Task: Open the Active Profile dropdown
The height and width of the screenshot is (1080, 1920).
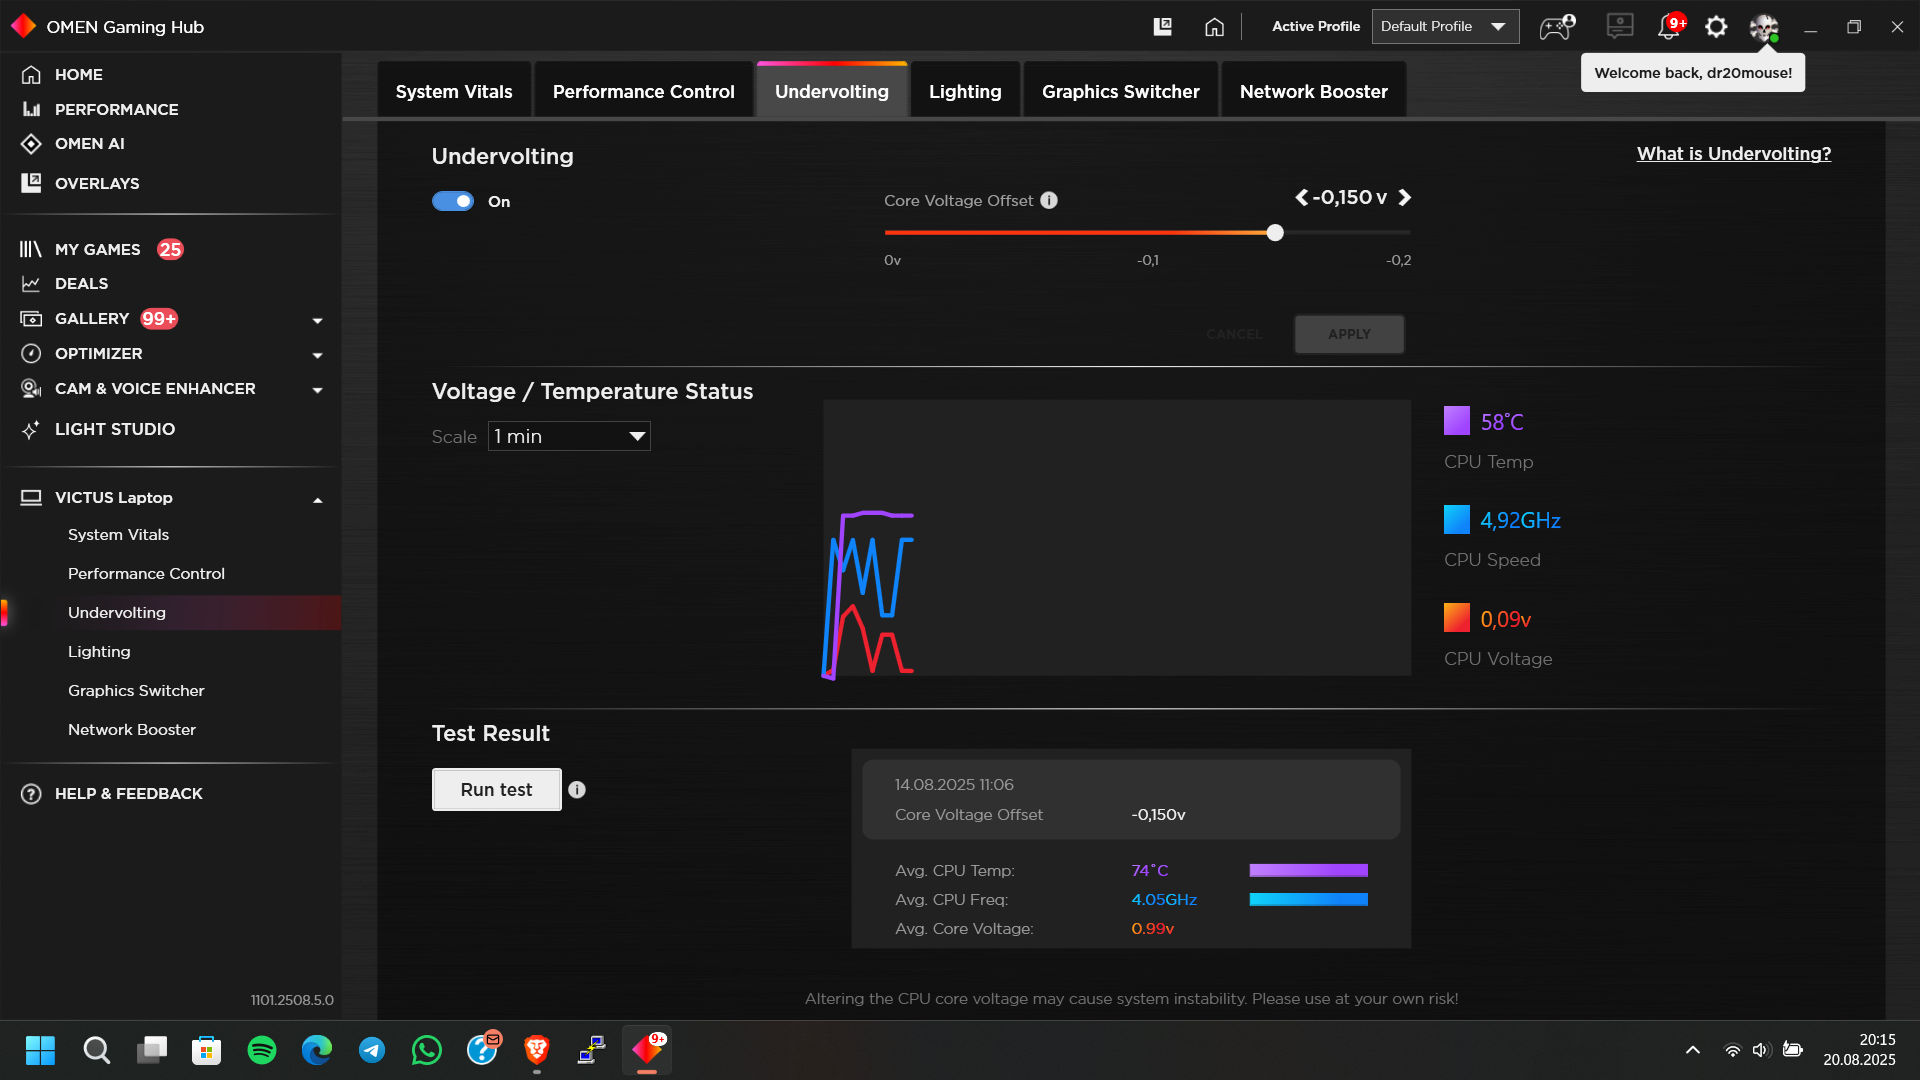Action: (x=1445, y=27)
